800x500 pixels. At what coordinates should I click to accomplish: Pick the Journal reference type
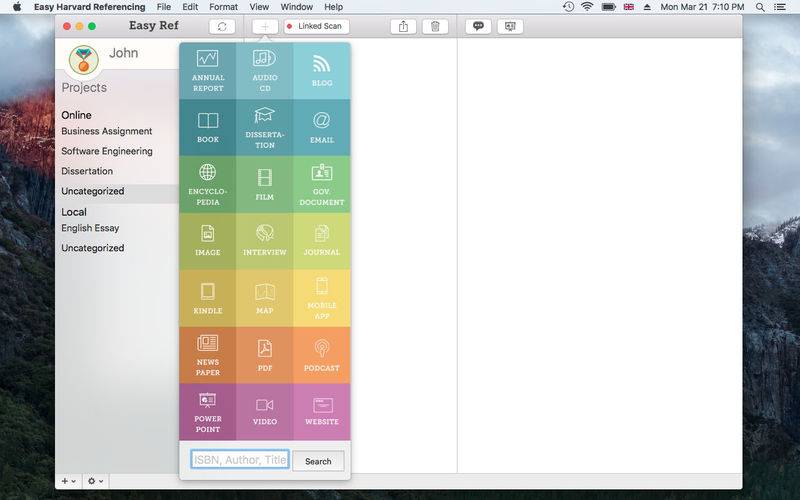coord(321,241)
